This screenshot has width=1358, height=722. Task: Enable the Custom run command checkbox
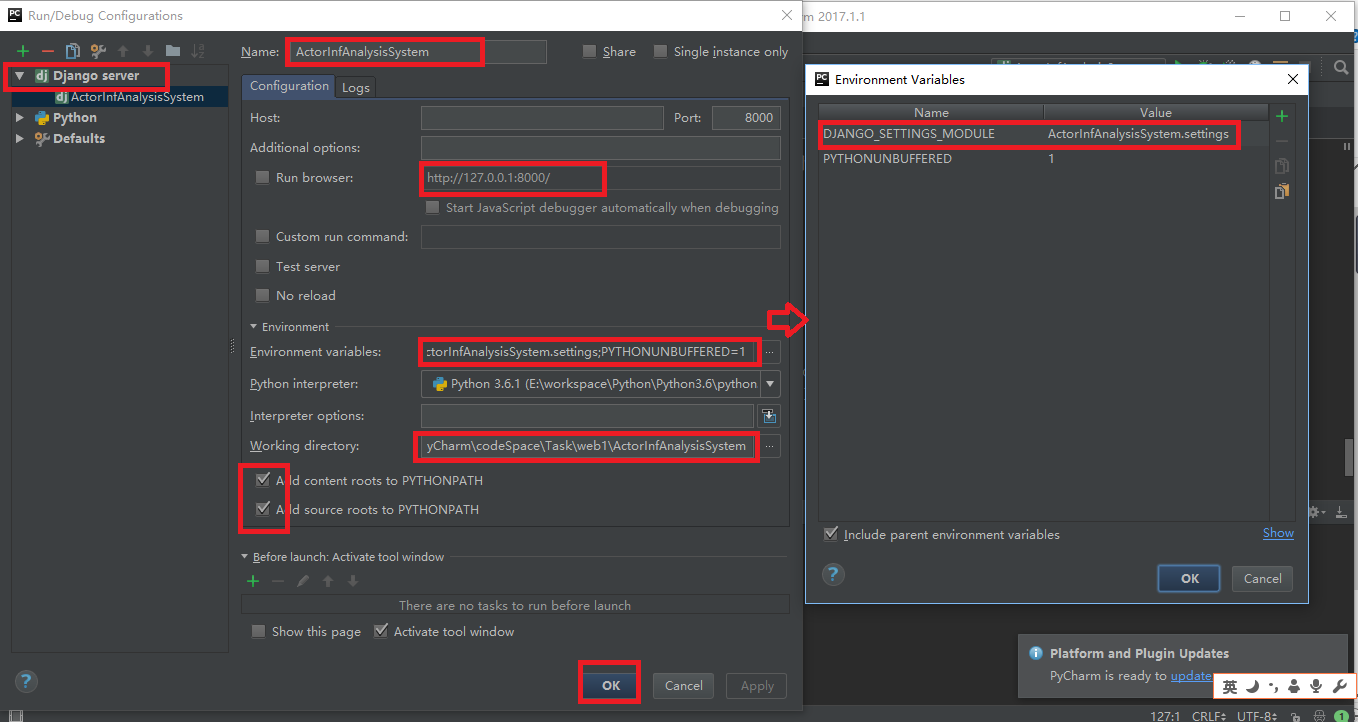point(262,236)
